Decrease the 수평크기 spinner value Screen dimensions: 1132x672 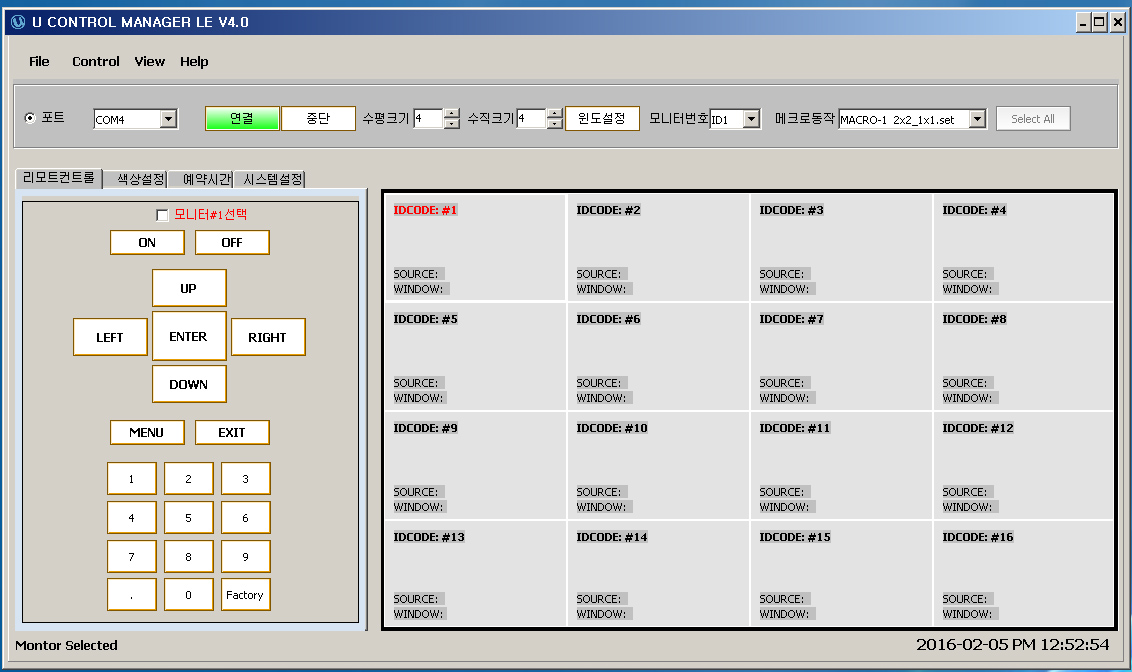point(452,123)
